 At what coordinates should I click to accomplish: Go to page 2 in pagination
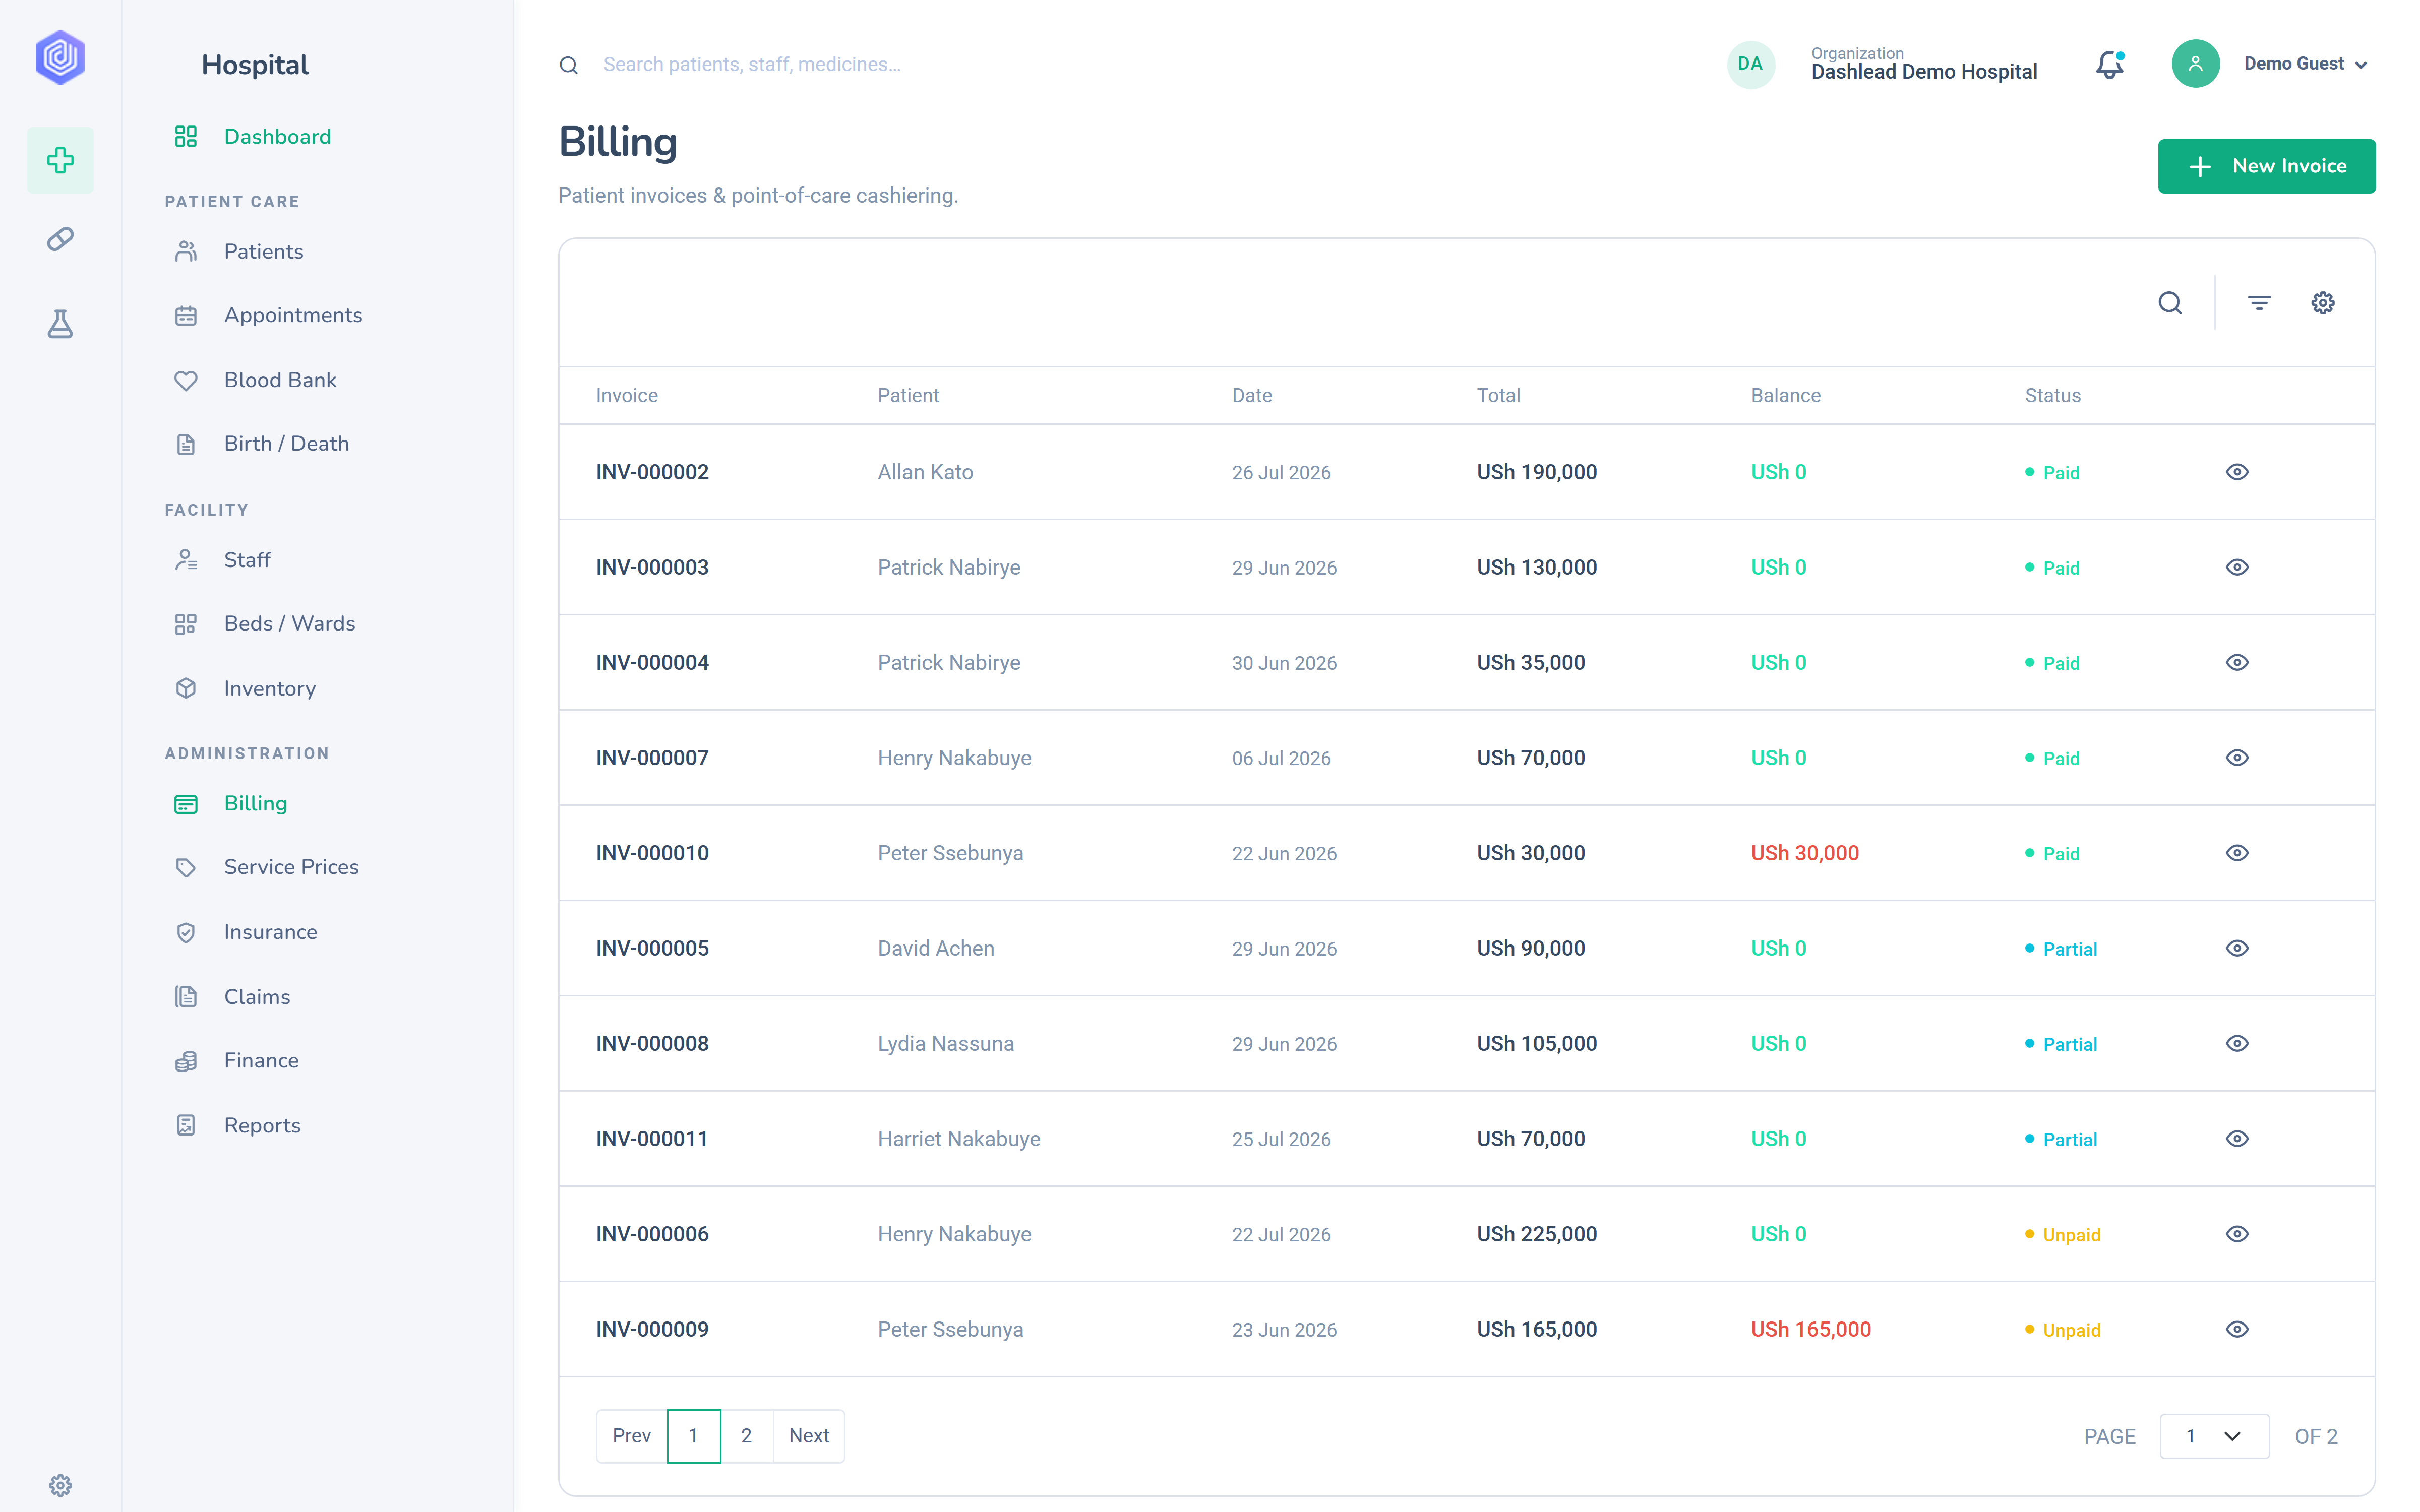pos(746,1436)
